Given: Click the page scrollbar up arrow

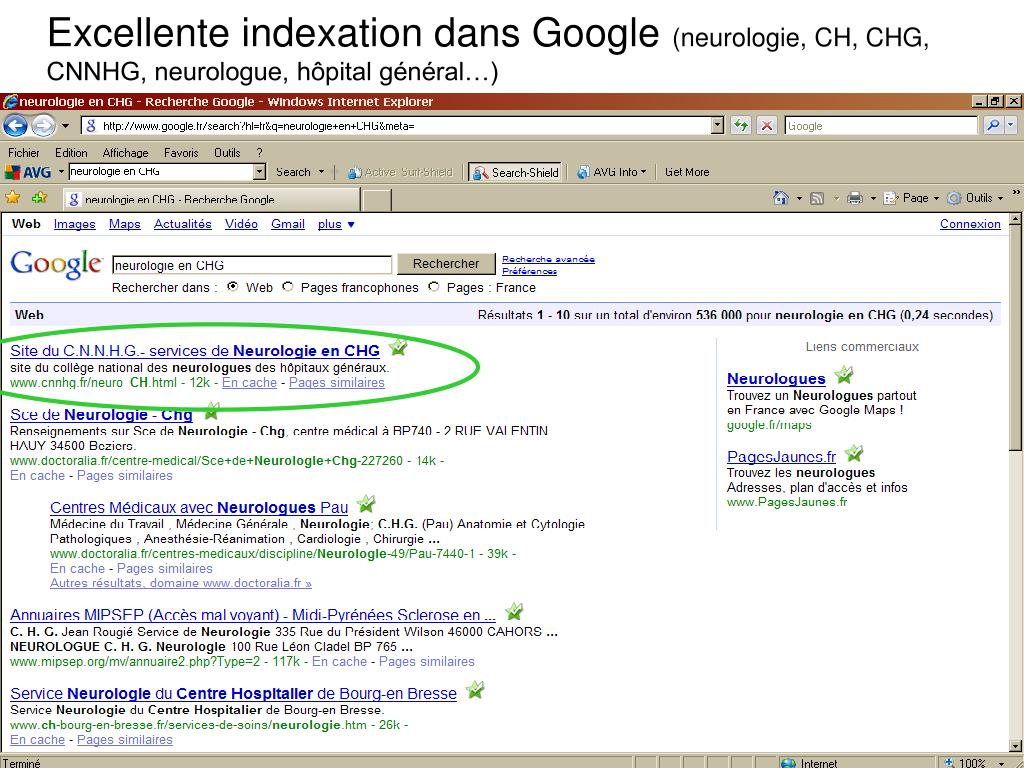Looking at the screenshot, I should pyautogui.click(x=1015, y=220).
